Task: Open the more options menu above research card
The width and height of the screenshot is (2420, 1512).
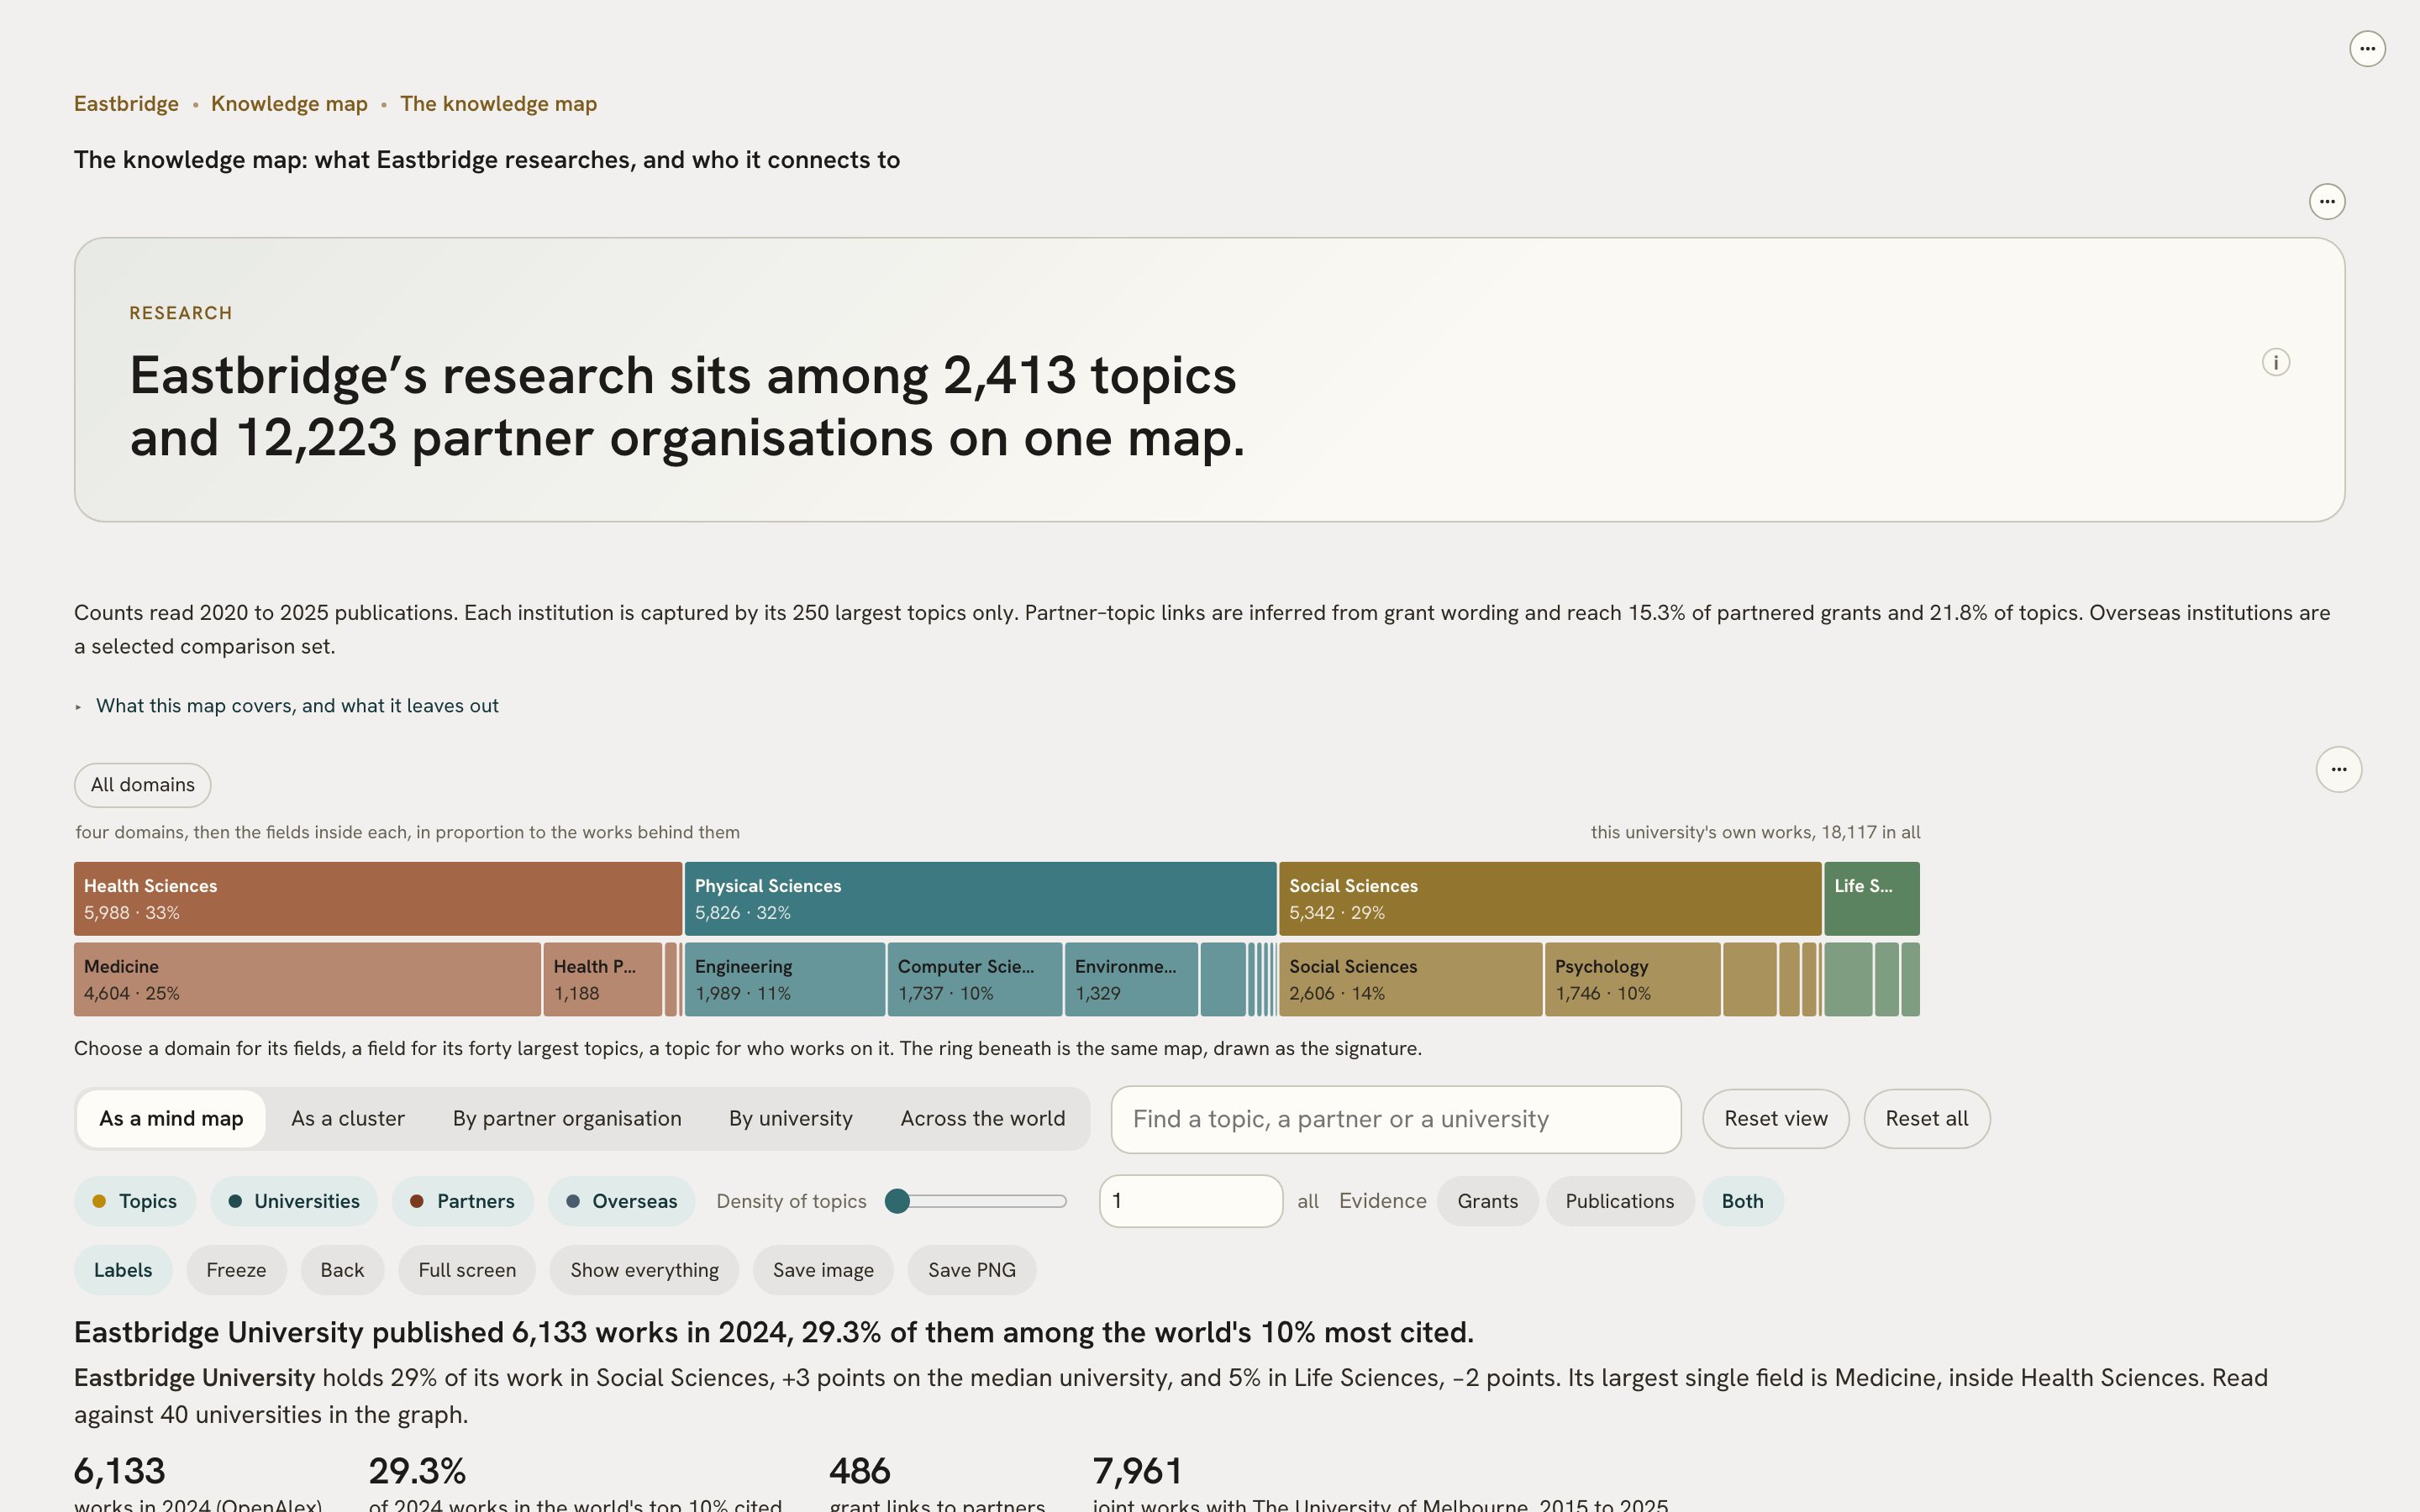Action: click(2327, 202)
